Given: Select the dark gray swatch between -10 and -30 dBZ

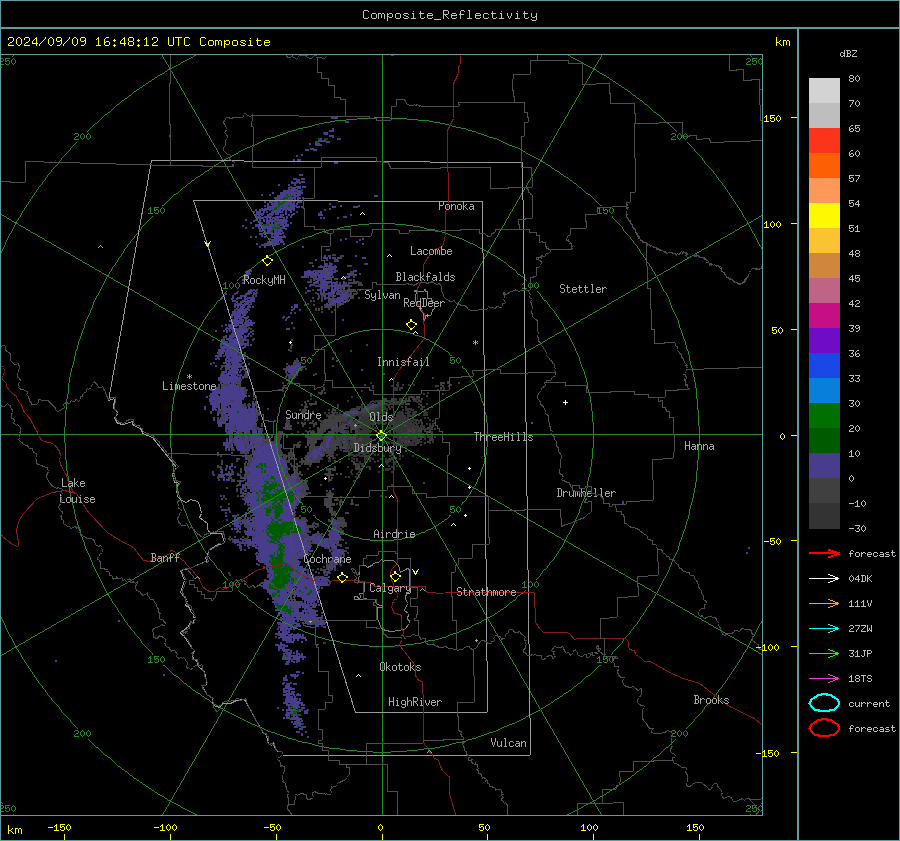Looking at the screenshot, I should click(x=824, y=516).
